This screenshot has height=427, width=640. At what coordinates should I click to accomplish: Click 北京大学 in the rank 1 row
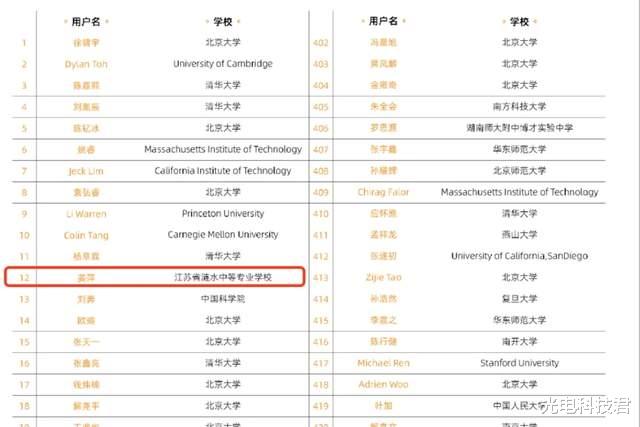pyautogui.click(x=223, y=42)
